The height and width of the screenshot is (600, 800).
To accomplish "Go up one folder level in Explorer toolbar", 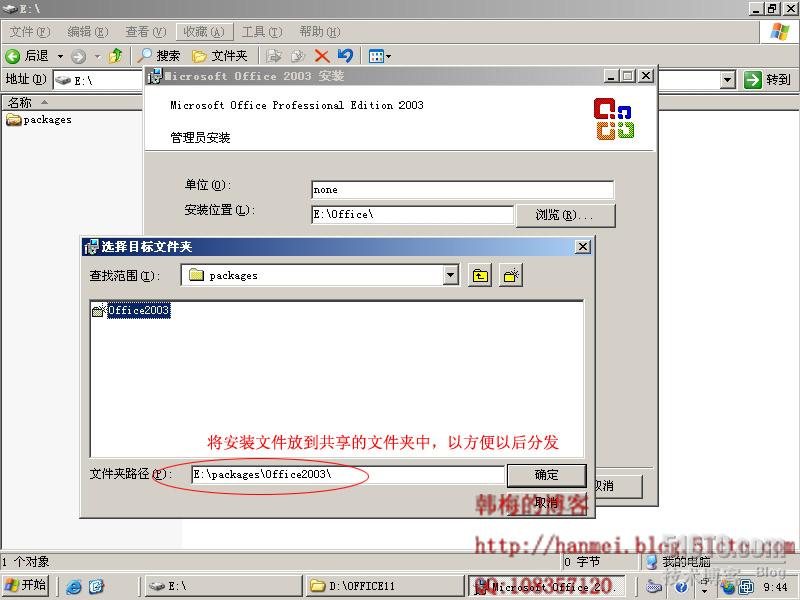I will (116, 56).
